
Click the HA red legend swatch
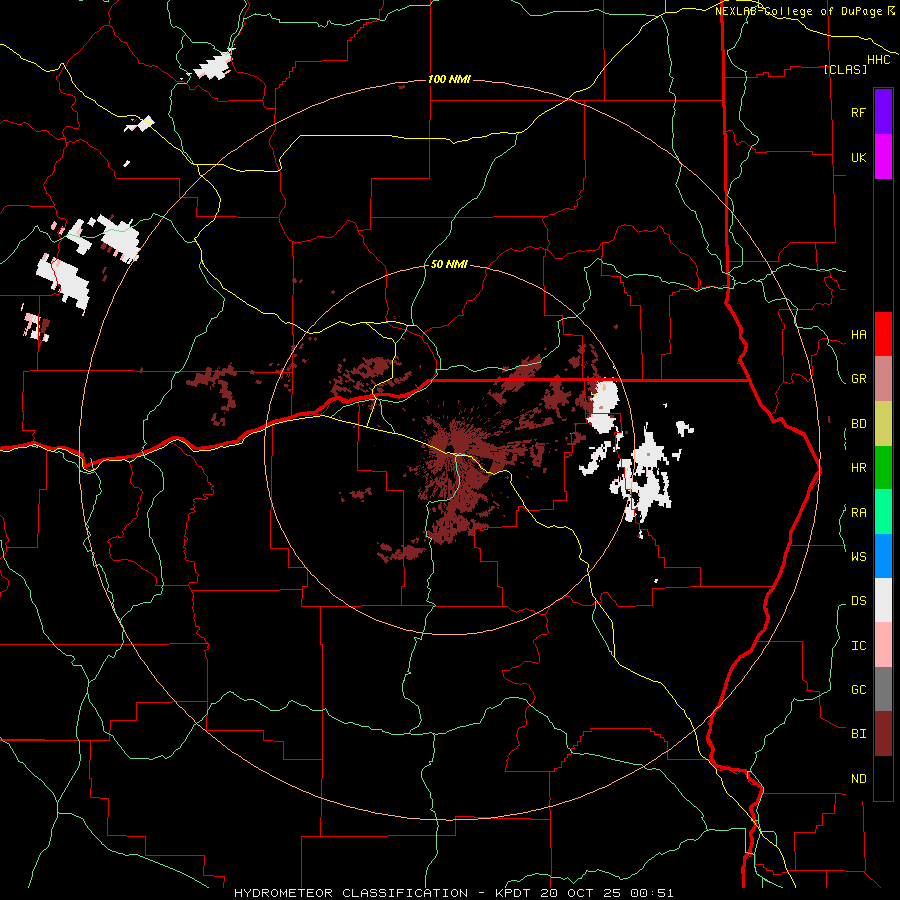tap(883, 334)
